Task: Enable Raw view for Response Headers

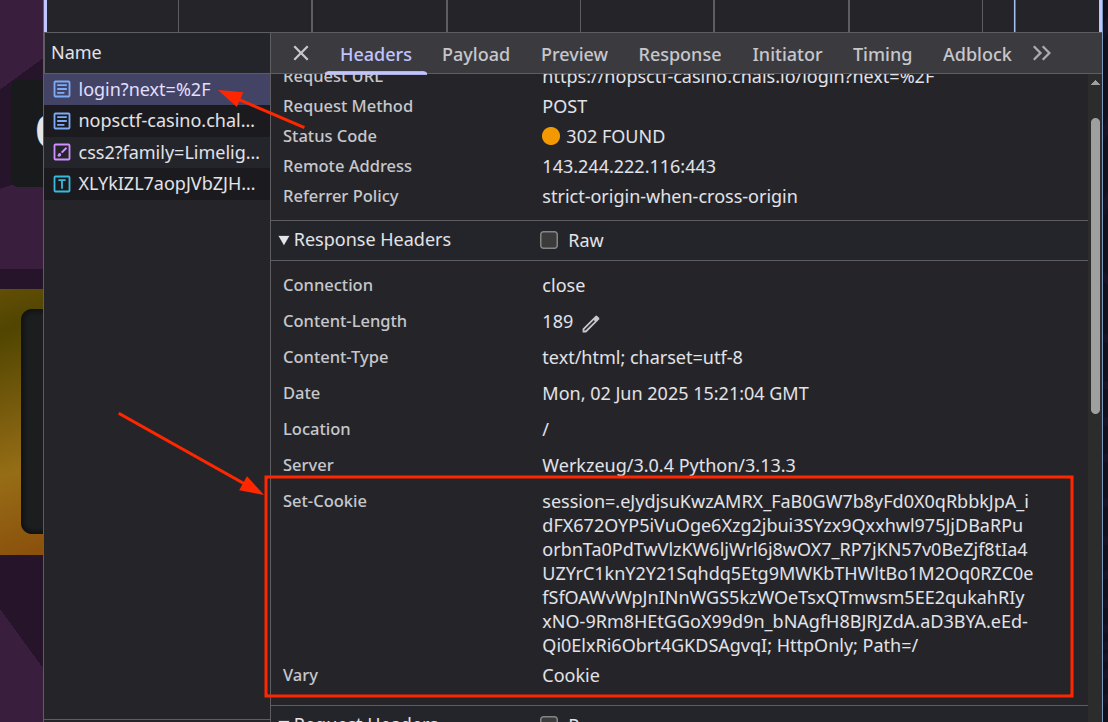Action: tap(549, 240)
